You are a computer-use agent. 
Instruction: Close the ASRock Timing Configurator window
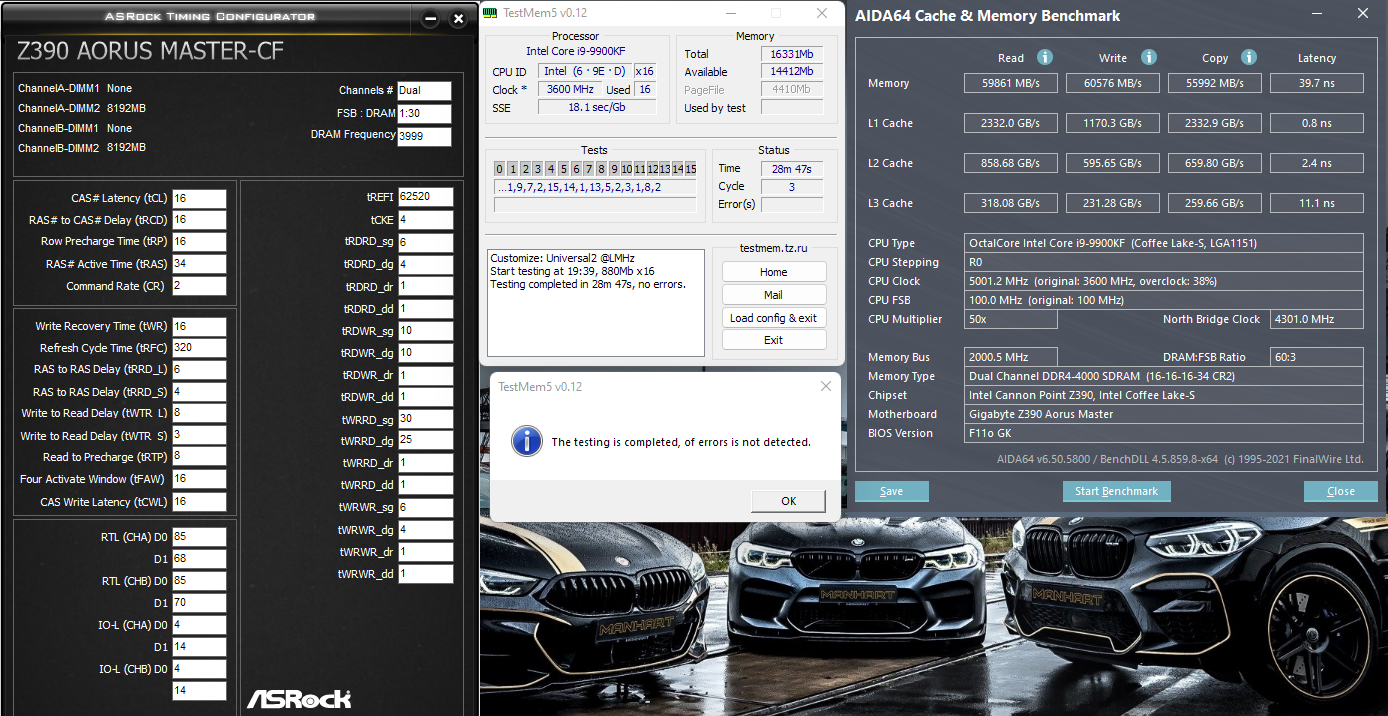coord(458,19)
